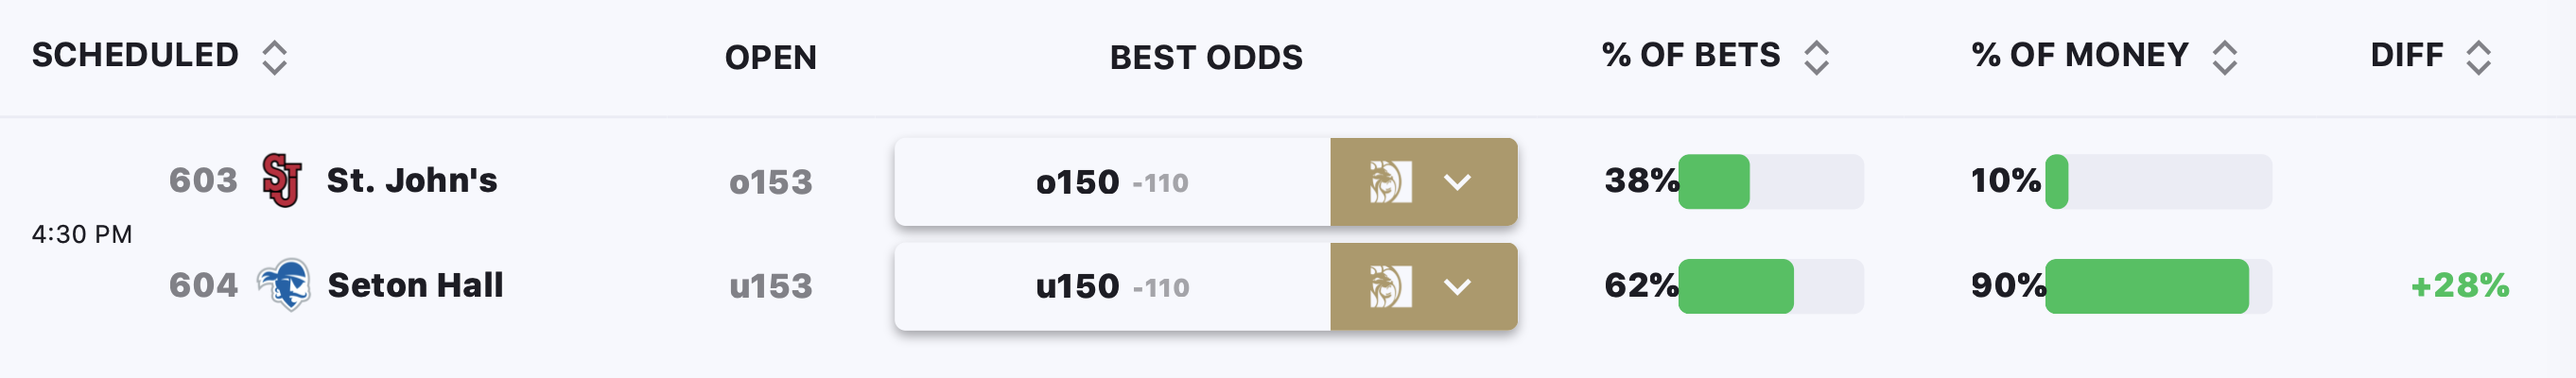Click the % OF MONEY header label
The image size is (2576, 378).
(x=2080, y=55)
